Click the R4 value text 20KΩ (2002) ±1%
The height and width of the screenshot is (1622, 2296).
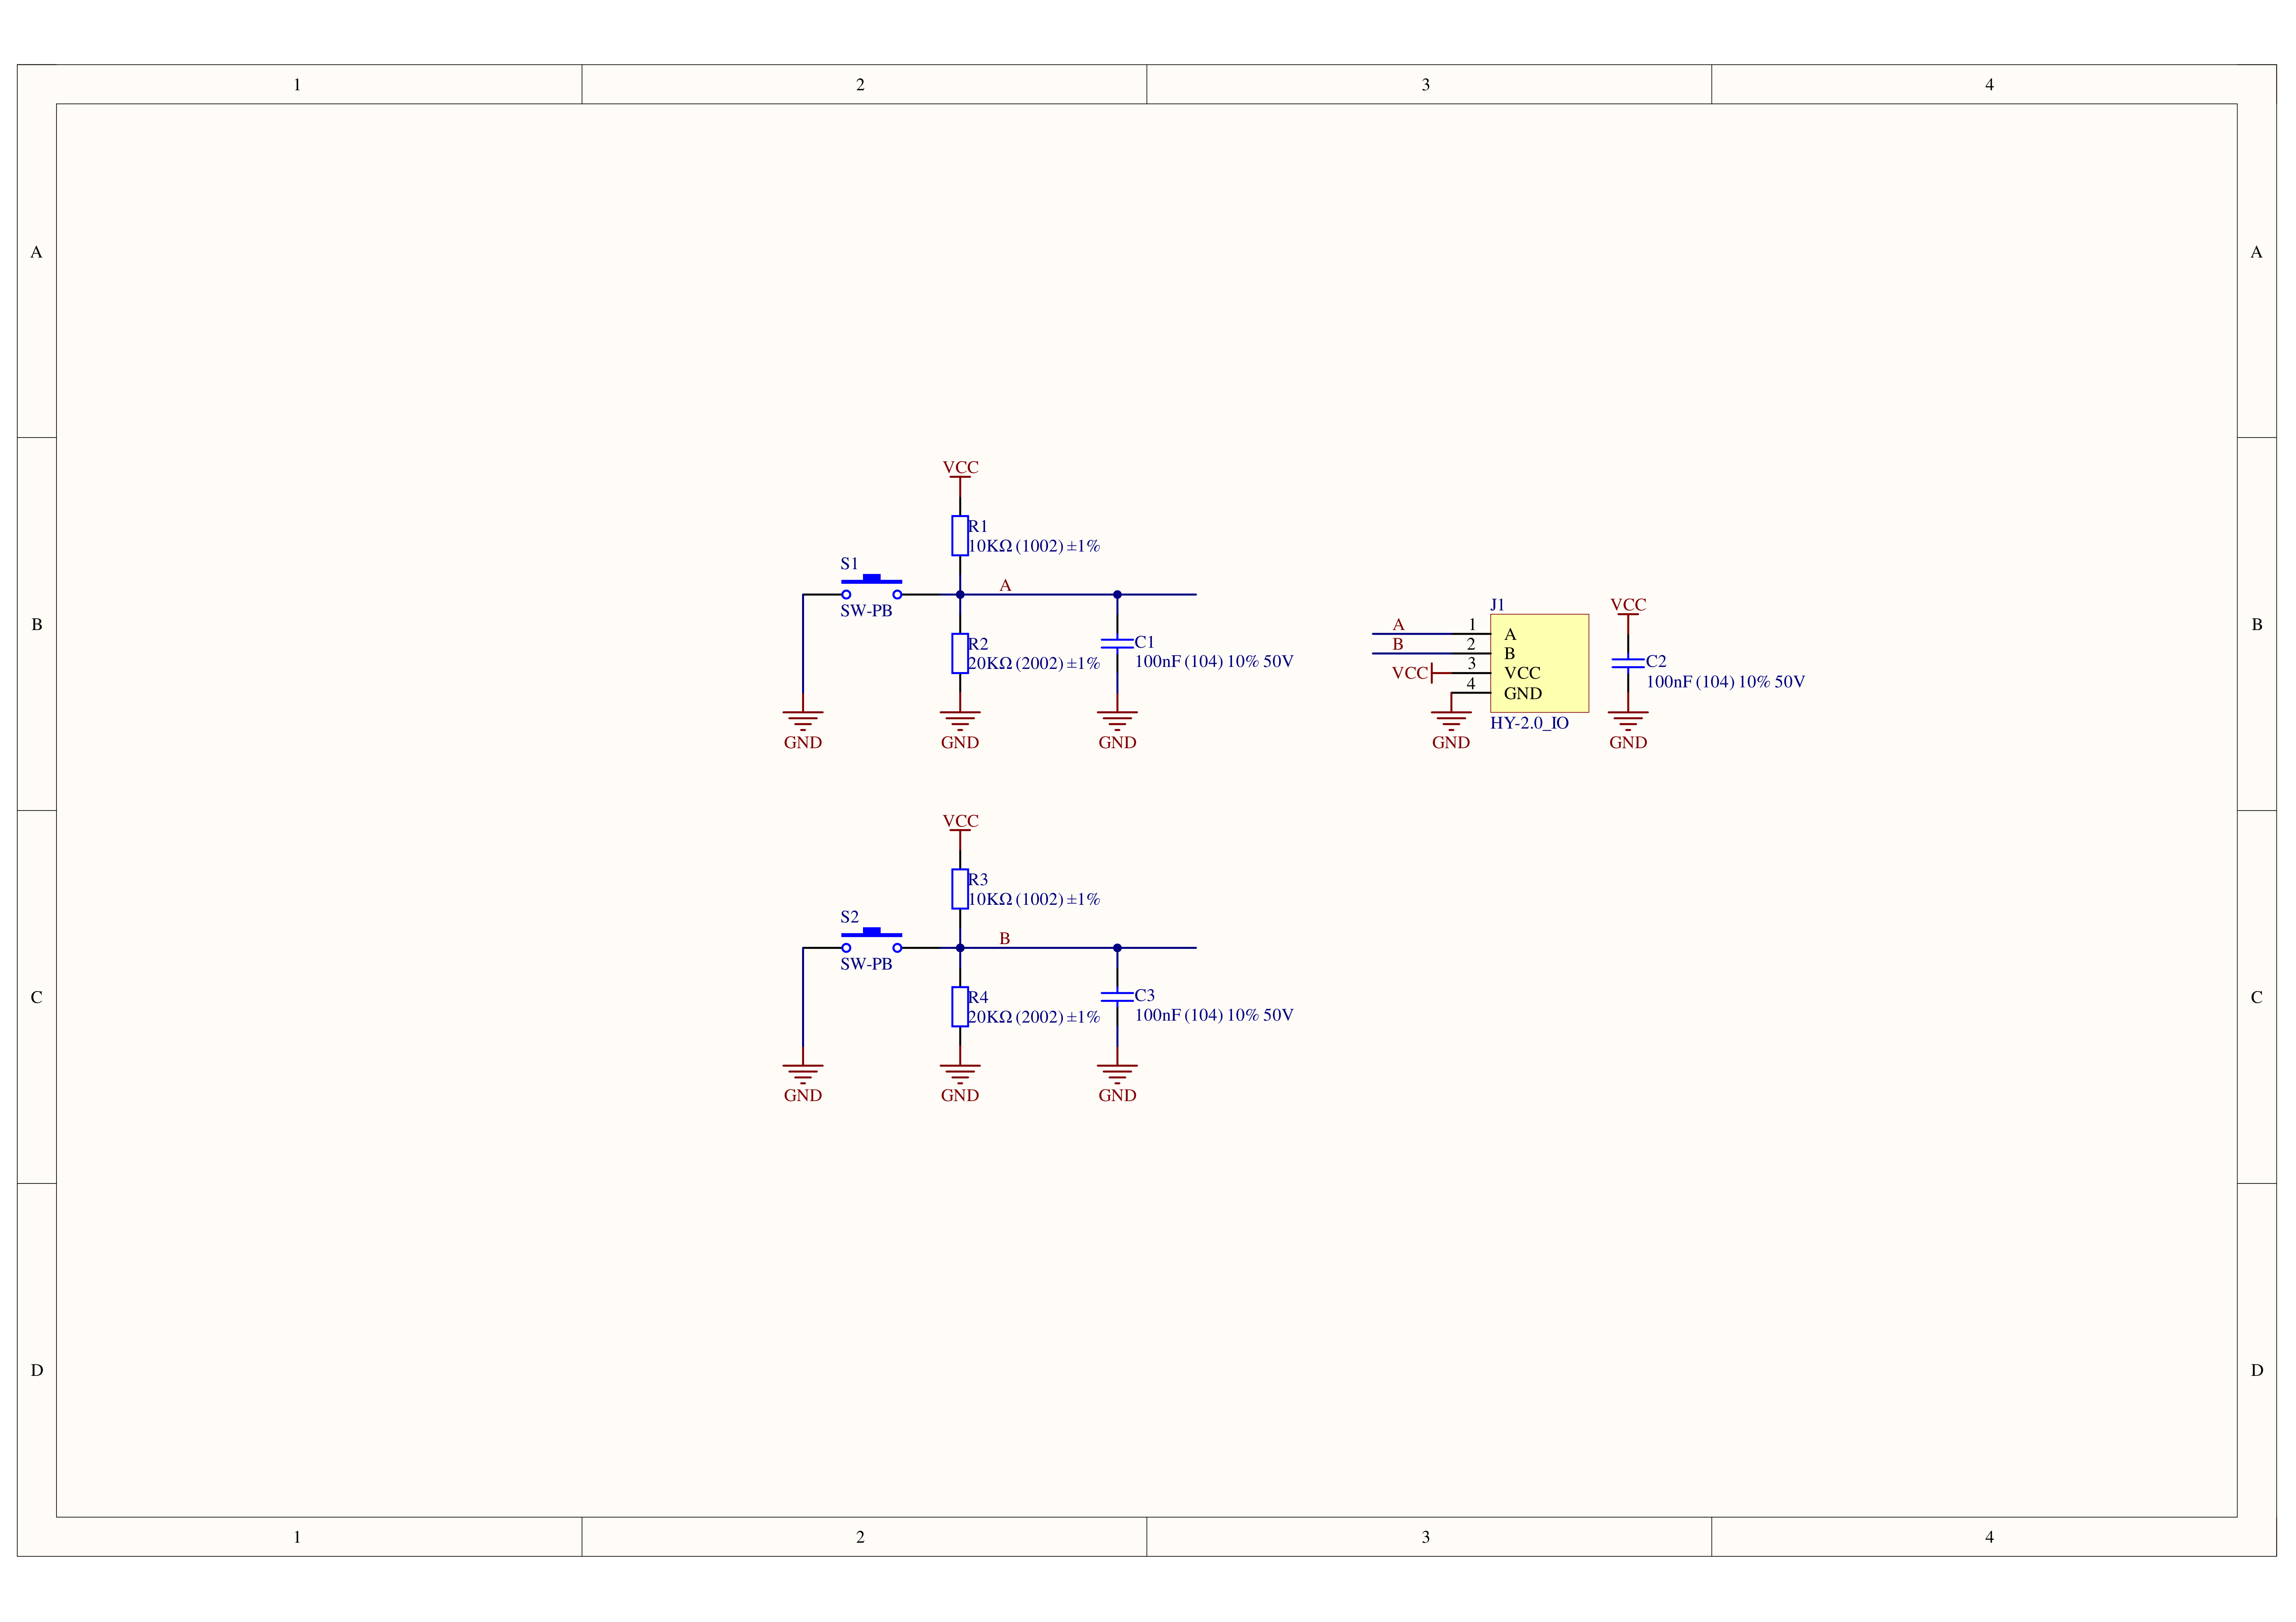click(x=1034, y=1017)
